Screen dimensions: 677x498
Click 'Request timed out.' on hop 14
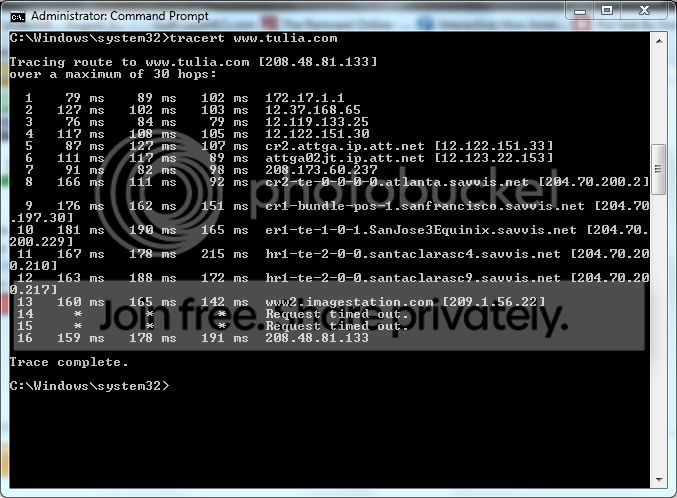(x=337, y=314)
